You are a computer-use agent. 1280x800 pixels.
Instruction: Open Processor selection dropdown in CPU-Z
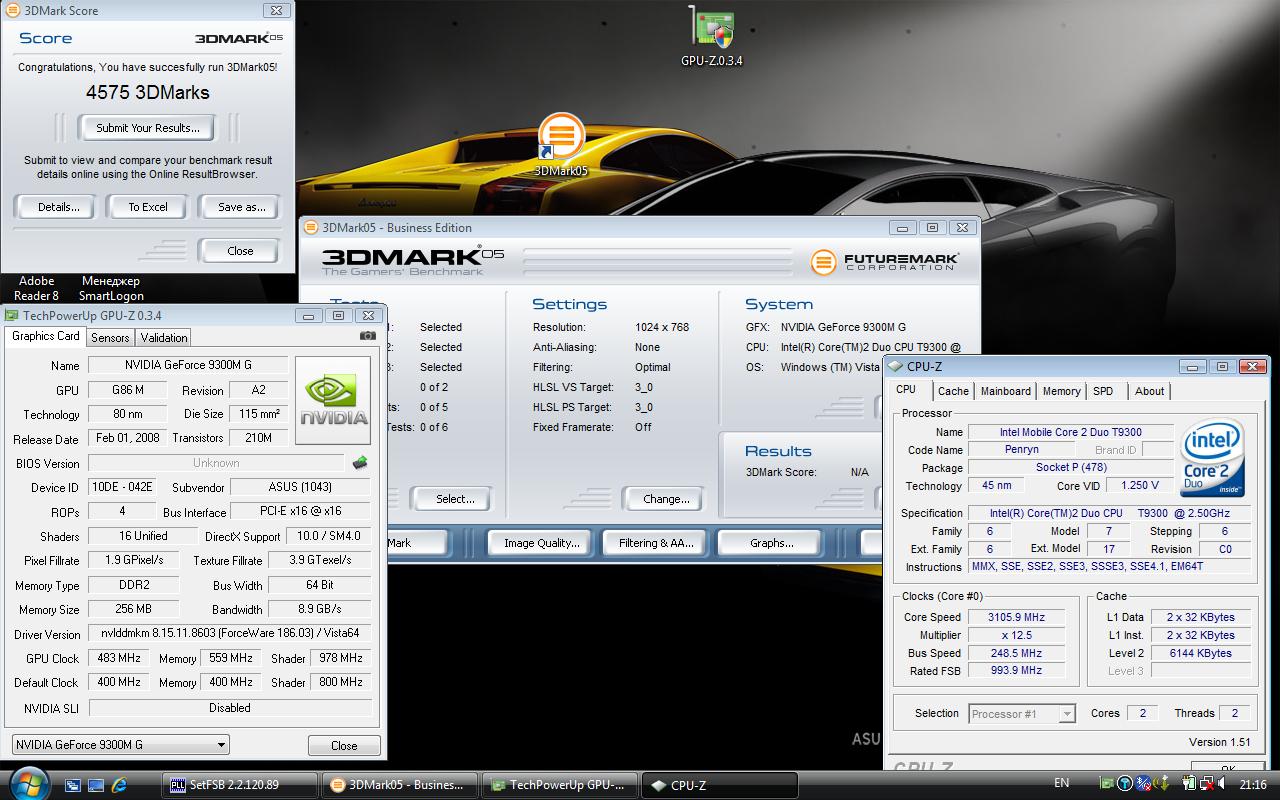tap(1022, 713)
